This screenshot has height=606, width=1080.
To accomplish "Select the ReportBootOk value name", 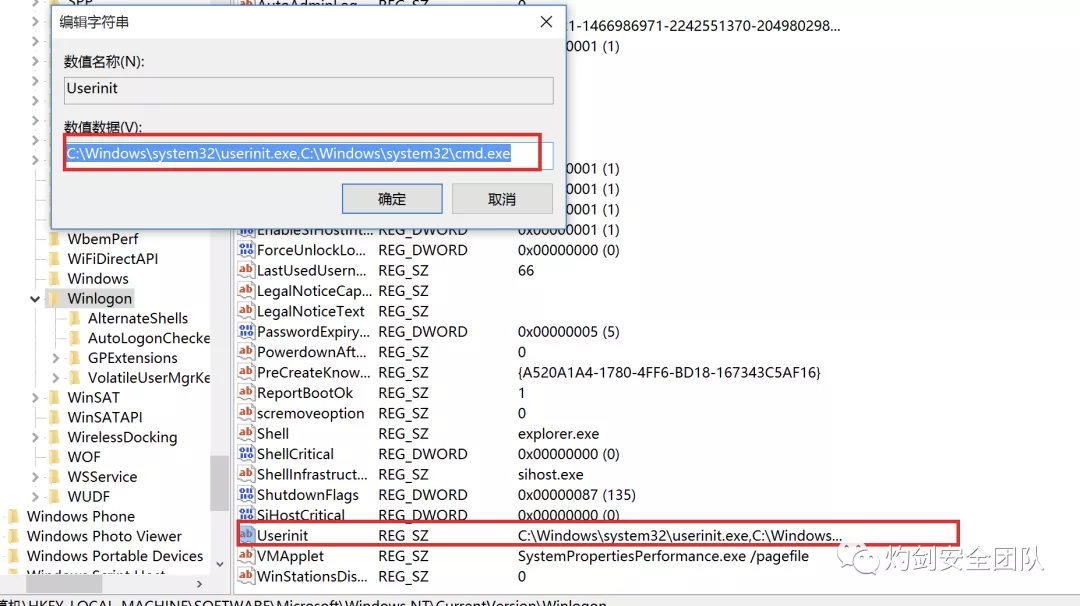I will [304, 393].
